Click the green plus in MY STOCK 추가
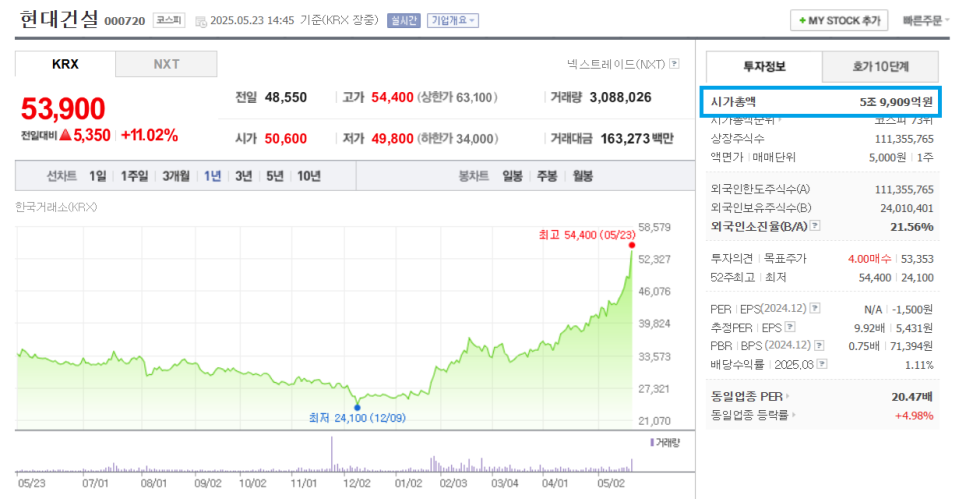 (x=802, y=21)
